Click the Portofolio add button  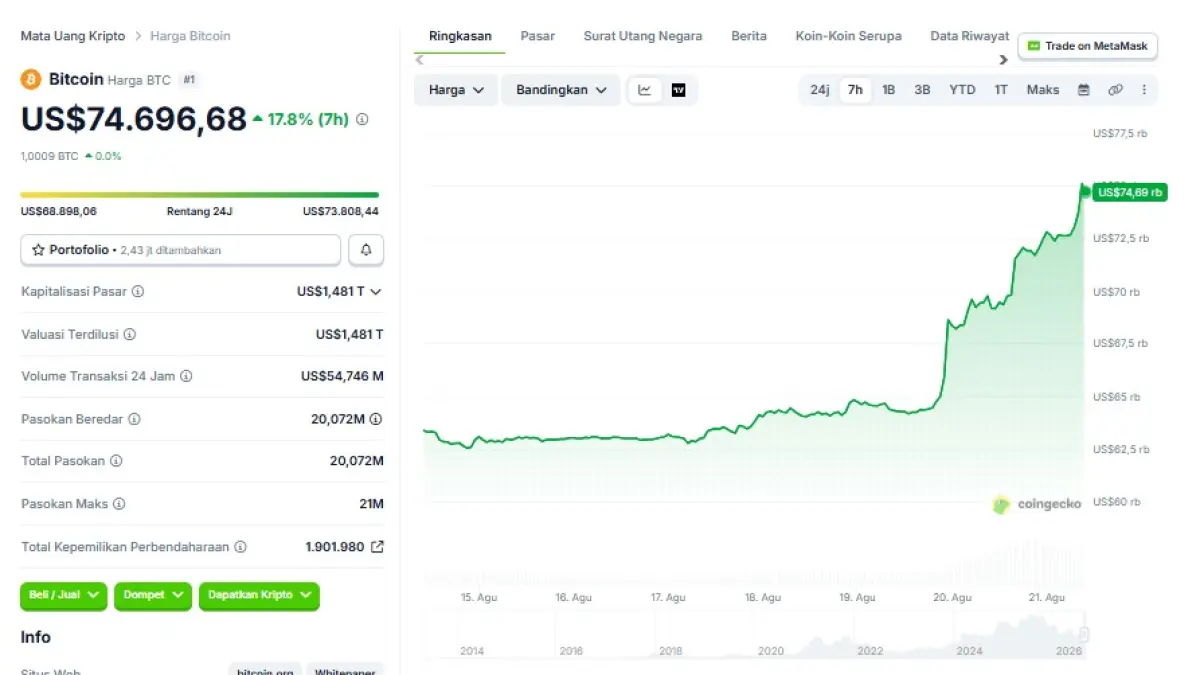(x=181, y=250)
